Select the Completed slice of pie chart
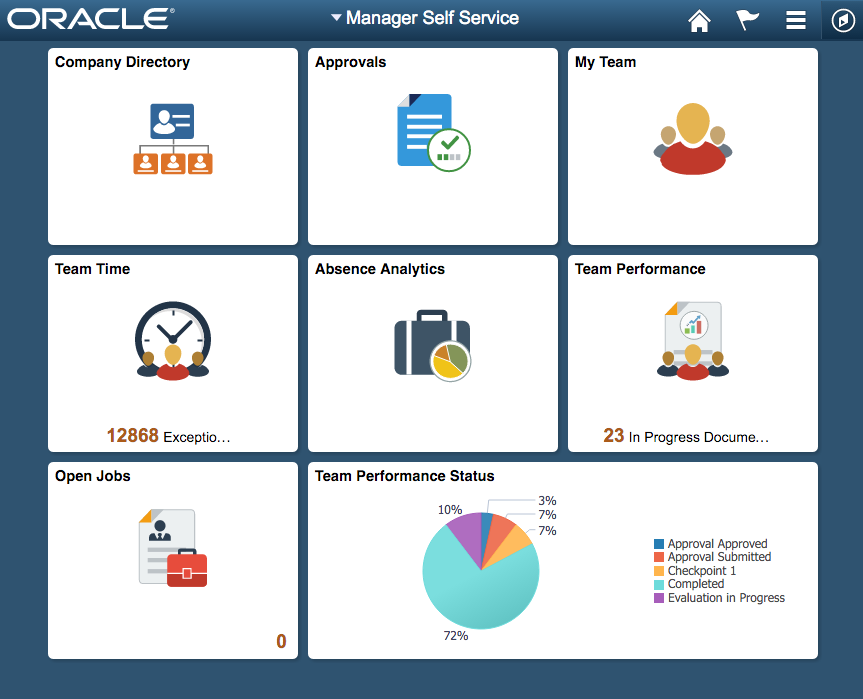Image resolution: width=863 pixels, height=699 pixels. [x=470, y=590]
